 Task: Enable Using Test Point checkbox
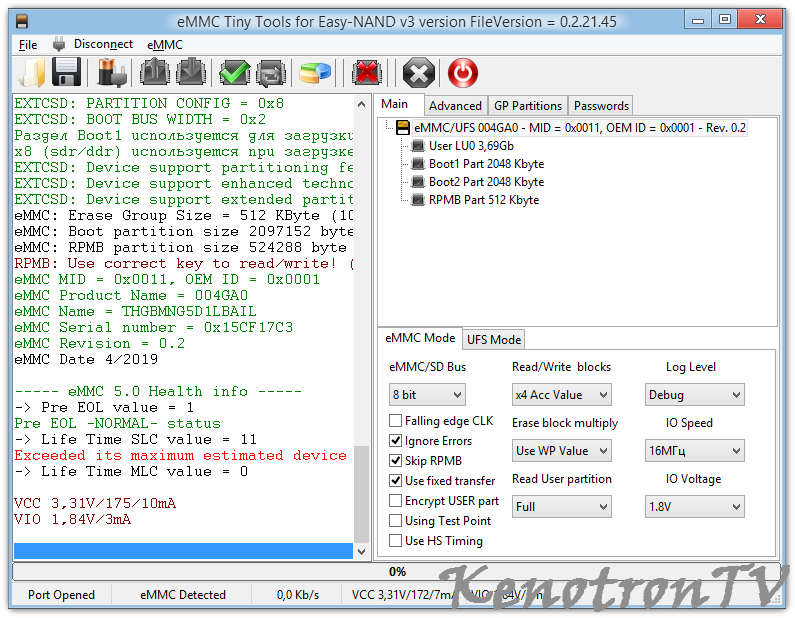[395, 521]
